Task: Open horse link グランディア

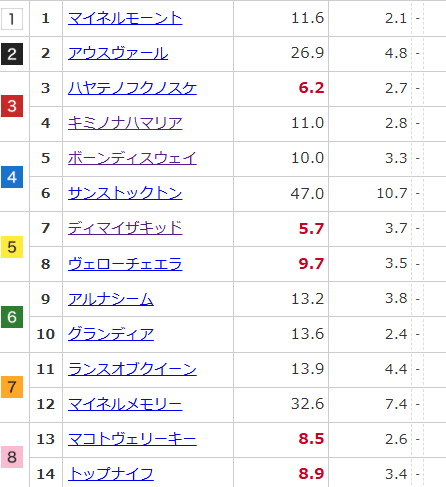Action: (111, 334)
